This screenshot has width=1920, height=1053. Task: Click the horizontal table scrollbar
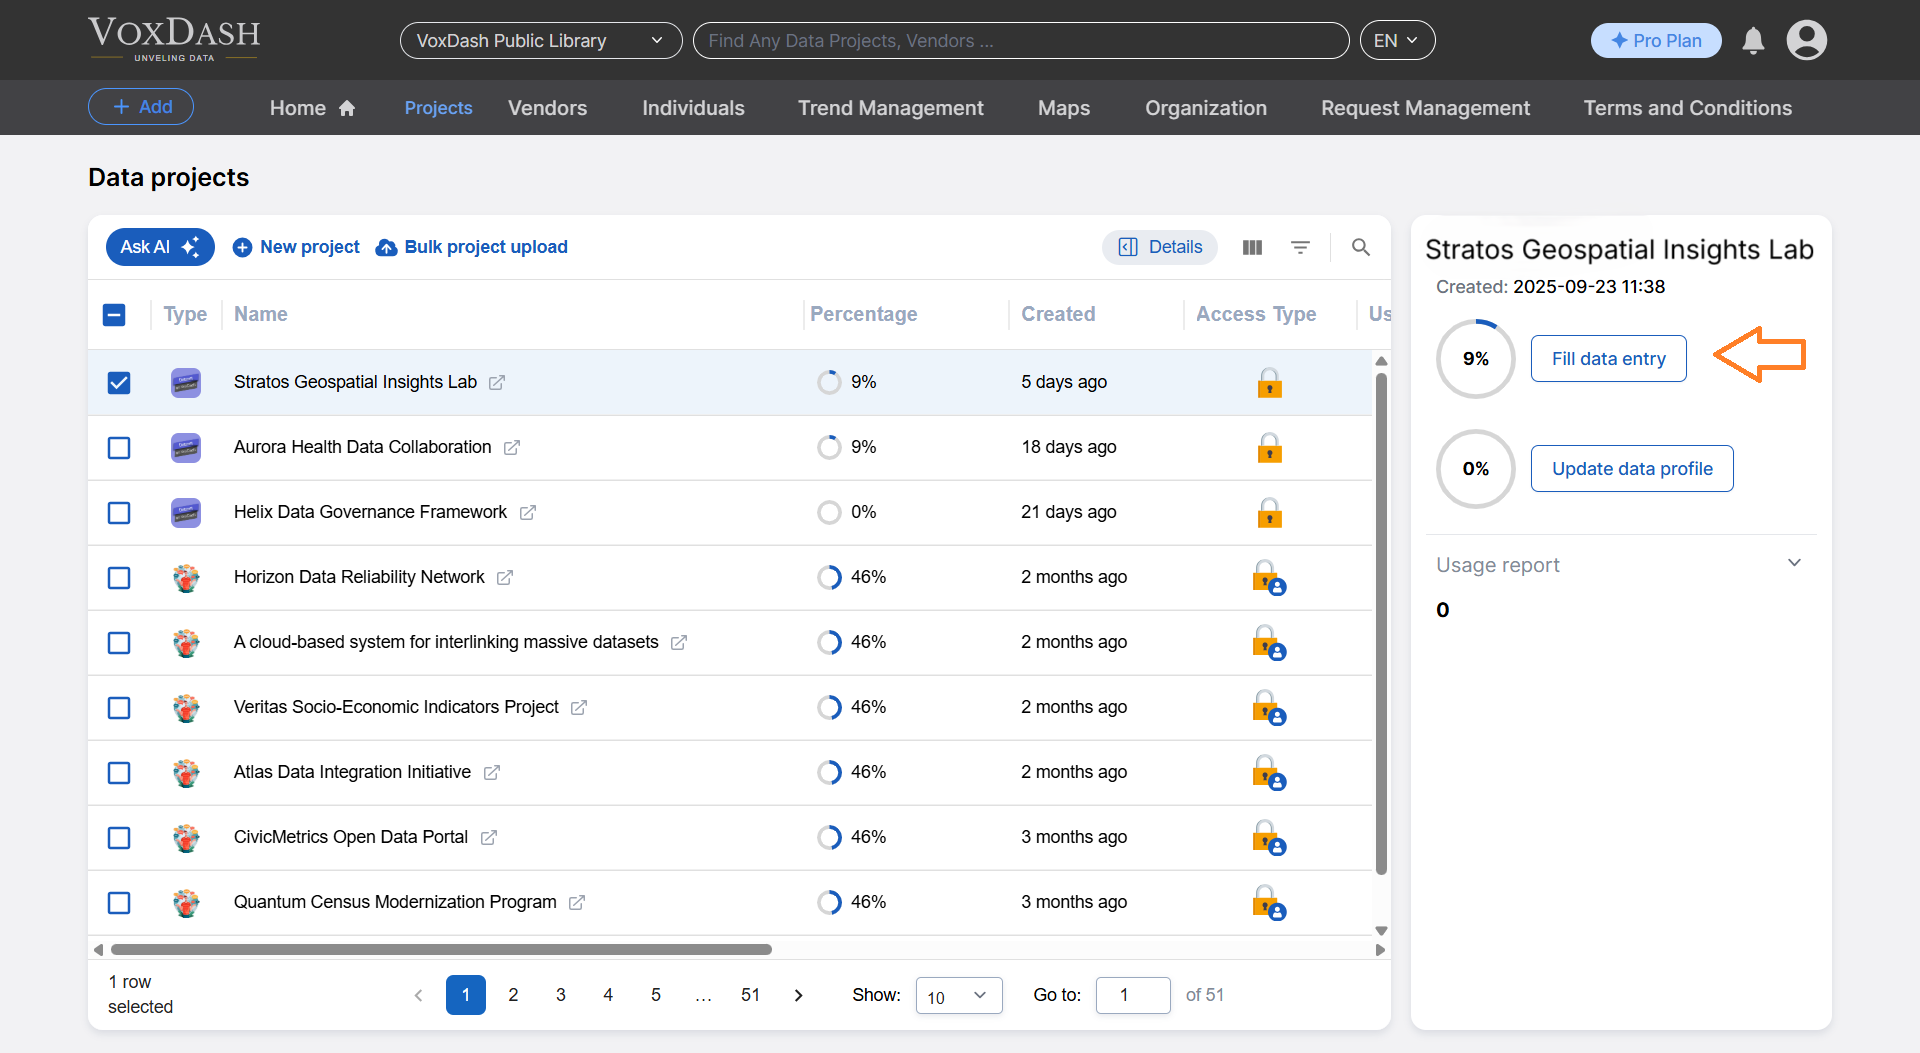point(440,949)
